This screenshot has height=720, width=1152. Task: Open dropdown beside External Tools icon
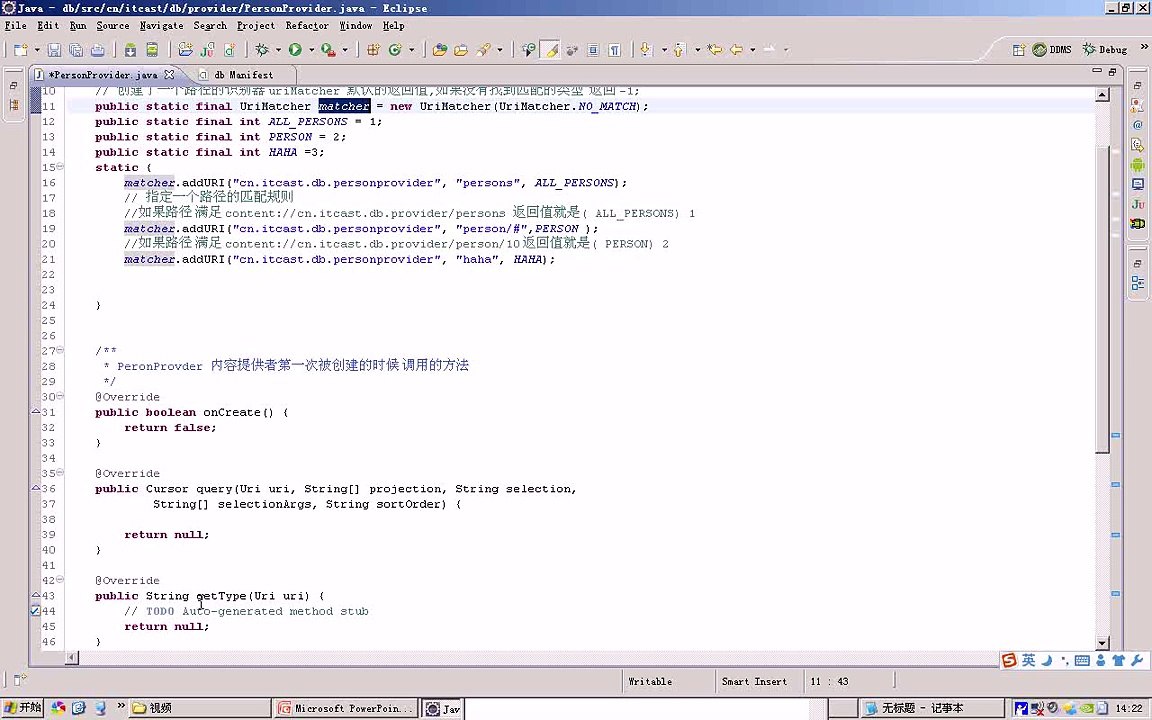345,50
